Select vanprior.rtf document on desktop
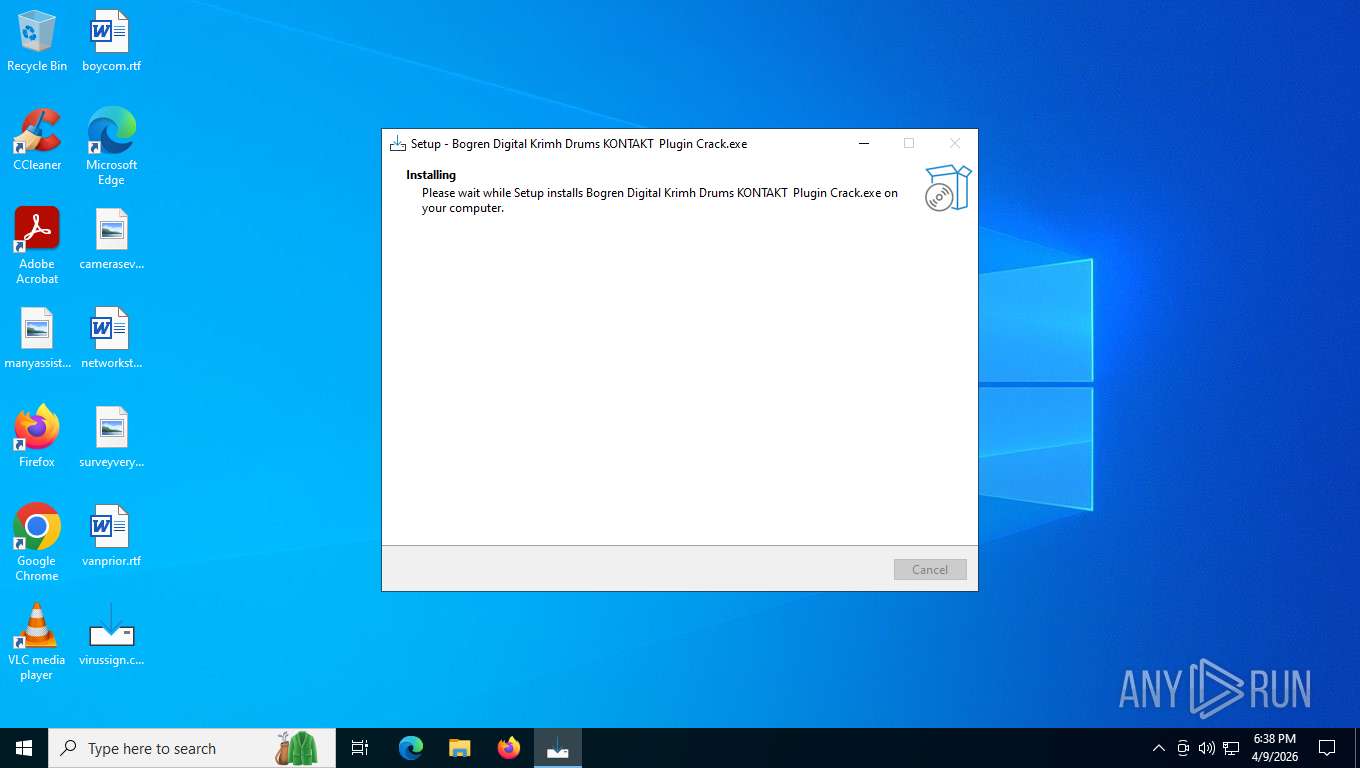Image resolution: width=1360 pixels, height=768 pixels. (x=111, y=536)
